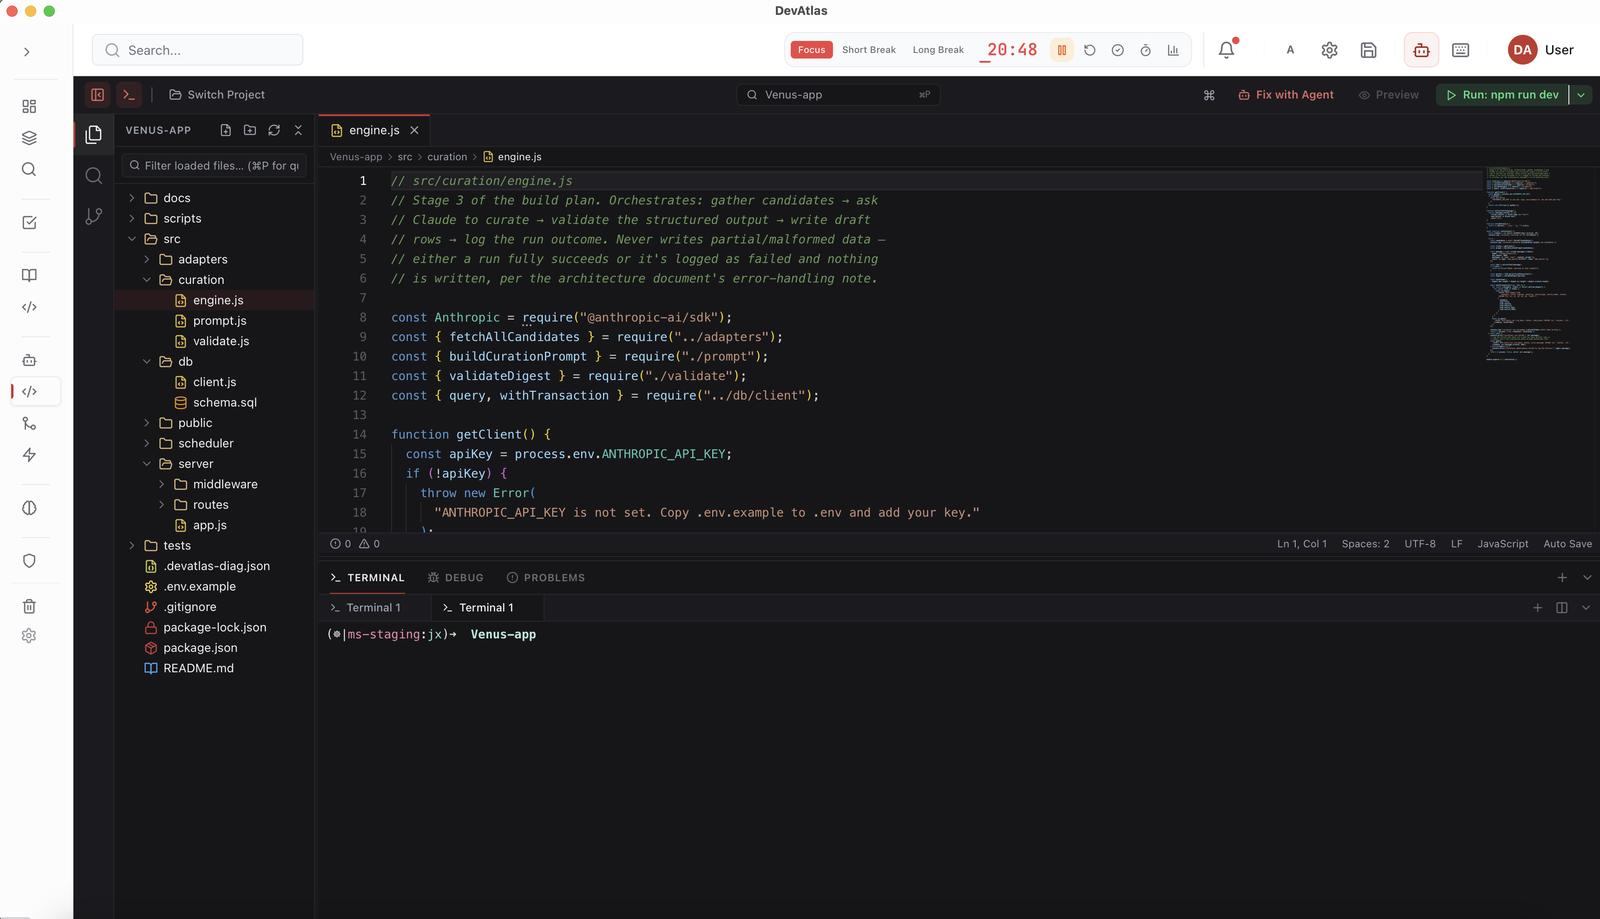The height and width of the screenshot is (919, 1600).
Task: Open timer statistics chart icon
Action: (x=1173, y=50)
